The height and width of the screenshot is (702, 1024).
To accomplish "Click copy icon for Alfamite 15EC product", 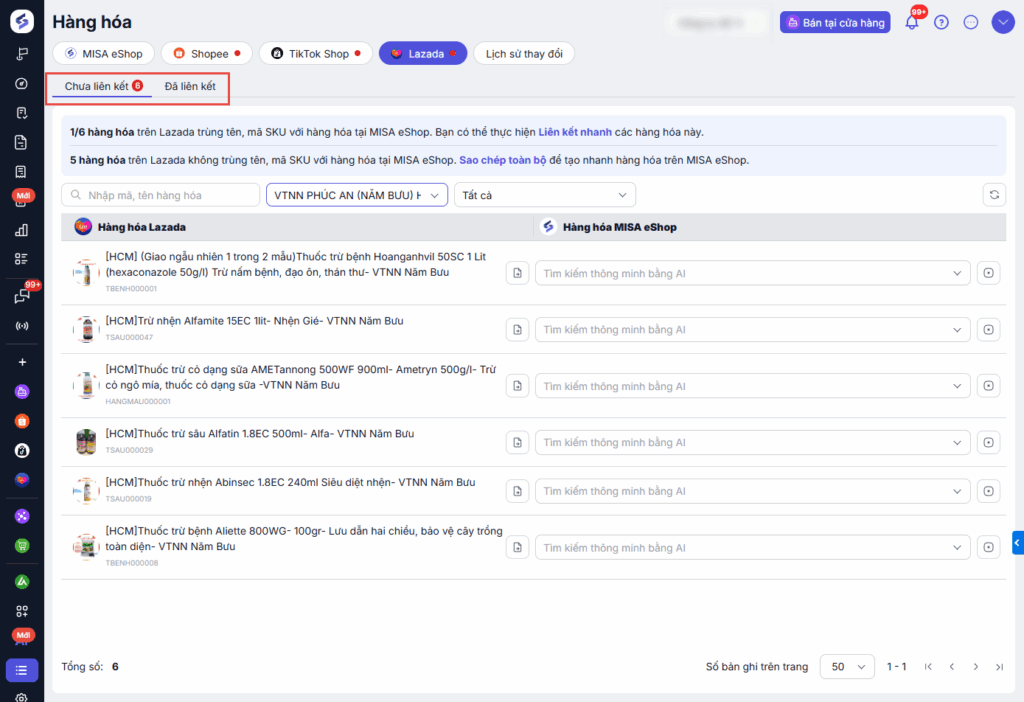I will [x=517, y=330].
